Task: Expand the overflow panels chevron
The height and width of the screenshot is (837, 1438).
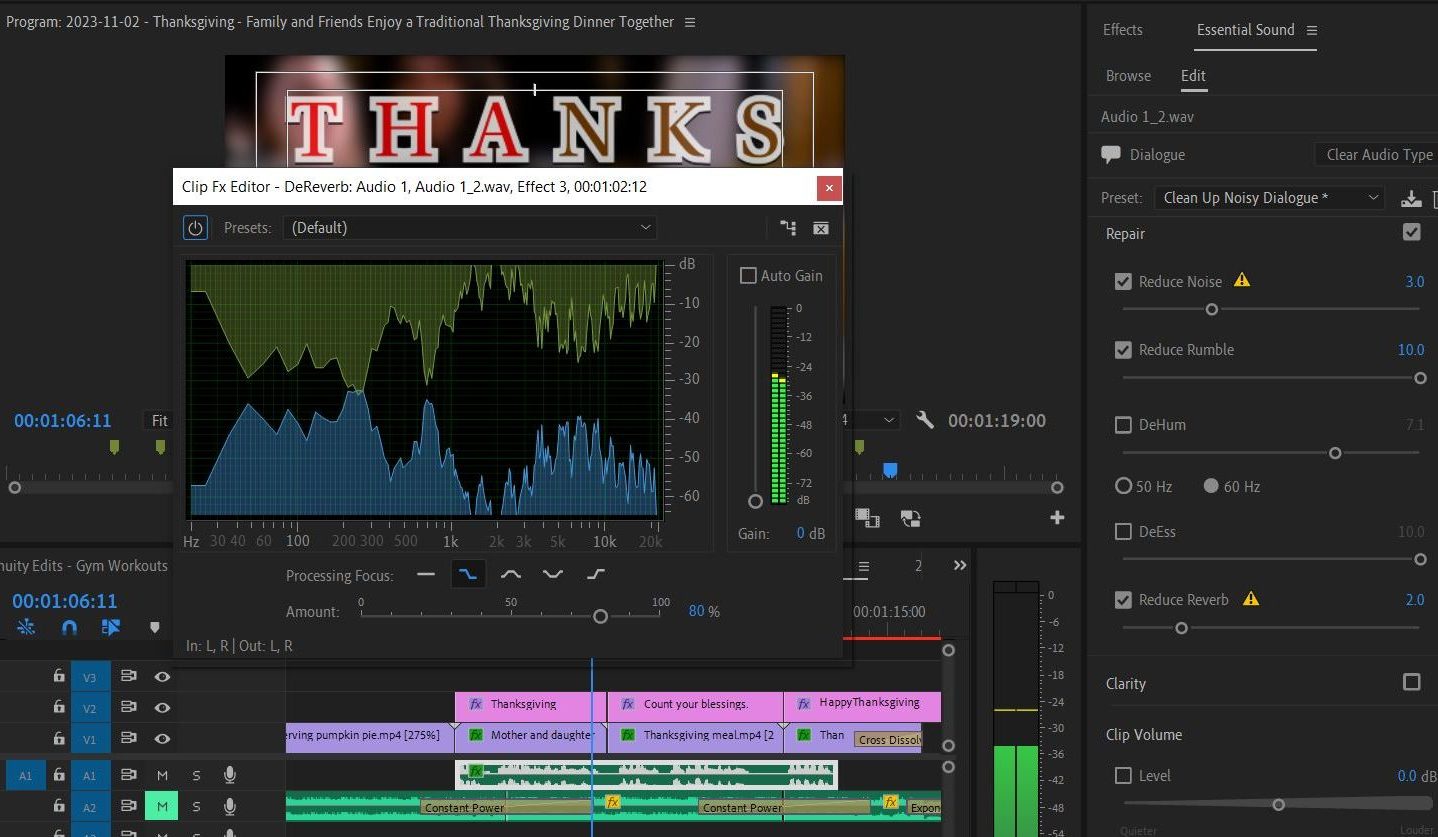Action: (960, 565)
